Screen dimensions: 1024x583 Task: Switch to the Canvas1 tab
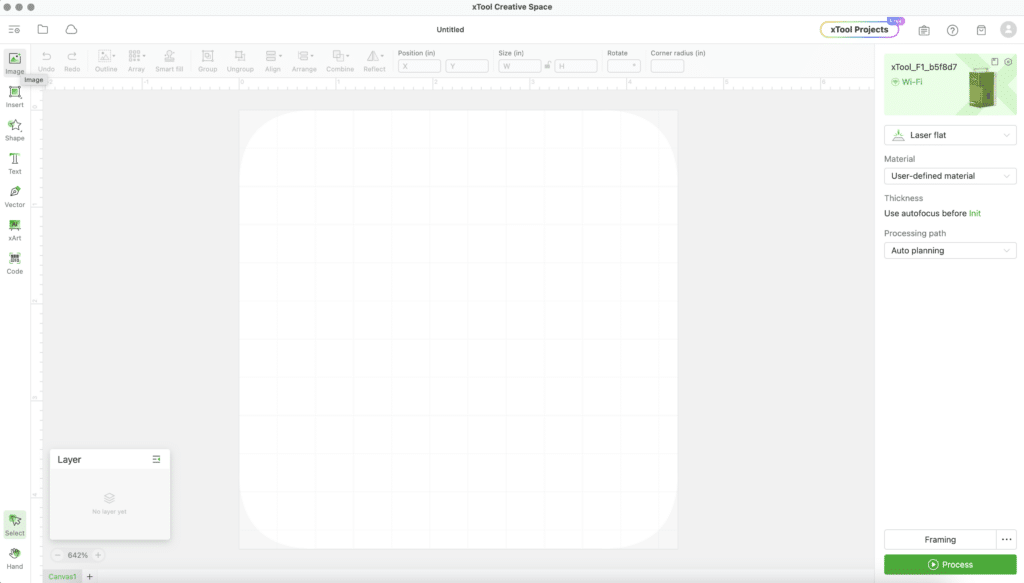click(x=63, y=576)
